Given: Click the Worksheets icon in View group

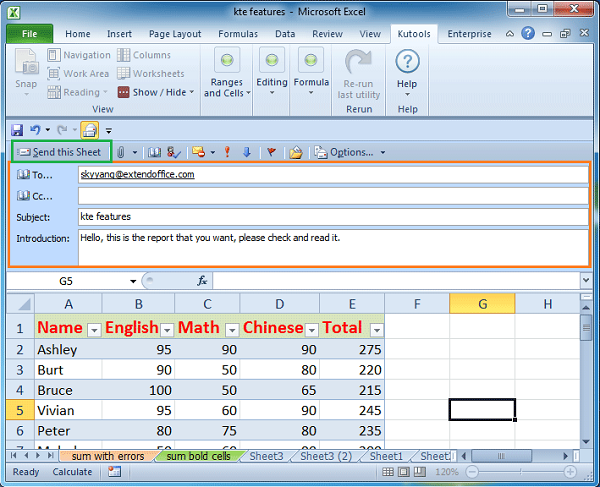Looking at the screenshot, I should pos(123,73).
